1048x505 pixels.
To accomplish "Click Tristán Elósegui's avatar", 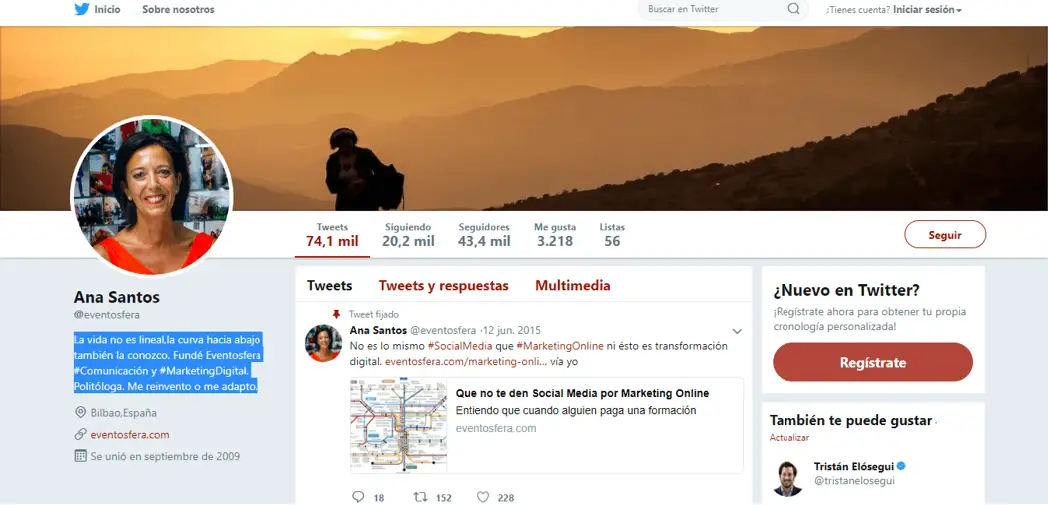I will (x=788, y=478).
